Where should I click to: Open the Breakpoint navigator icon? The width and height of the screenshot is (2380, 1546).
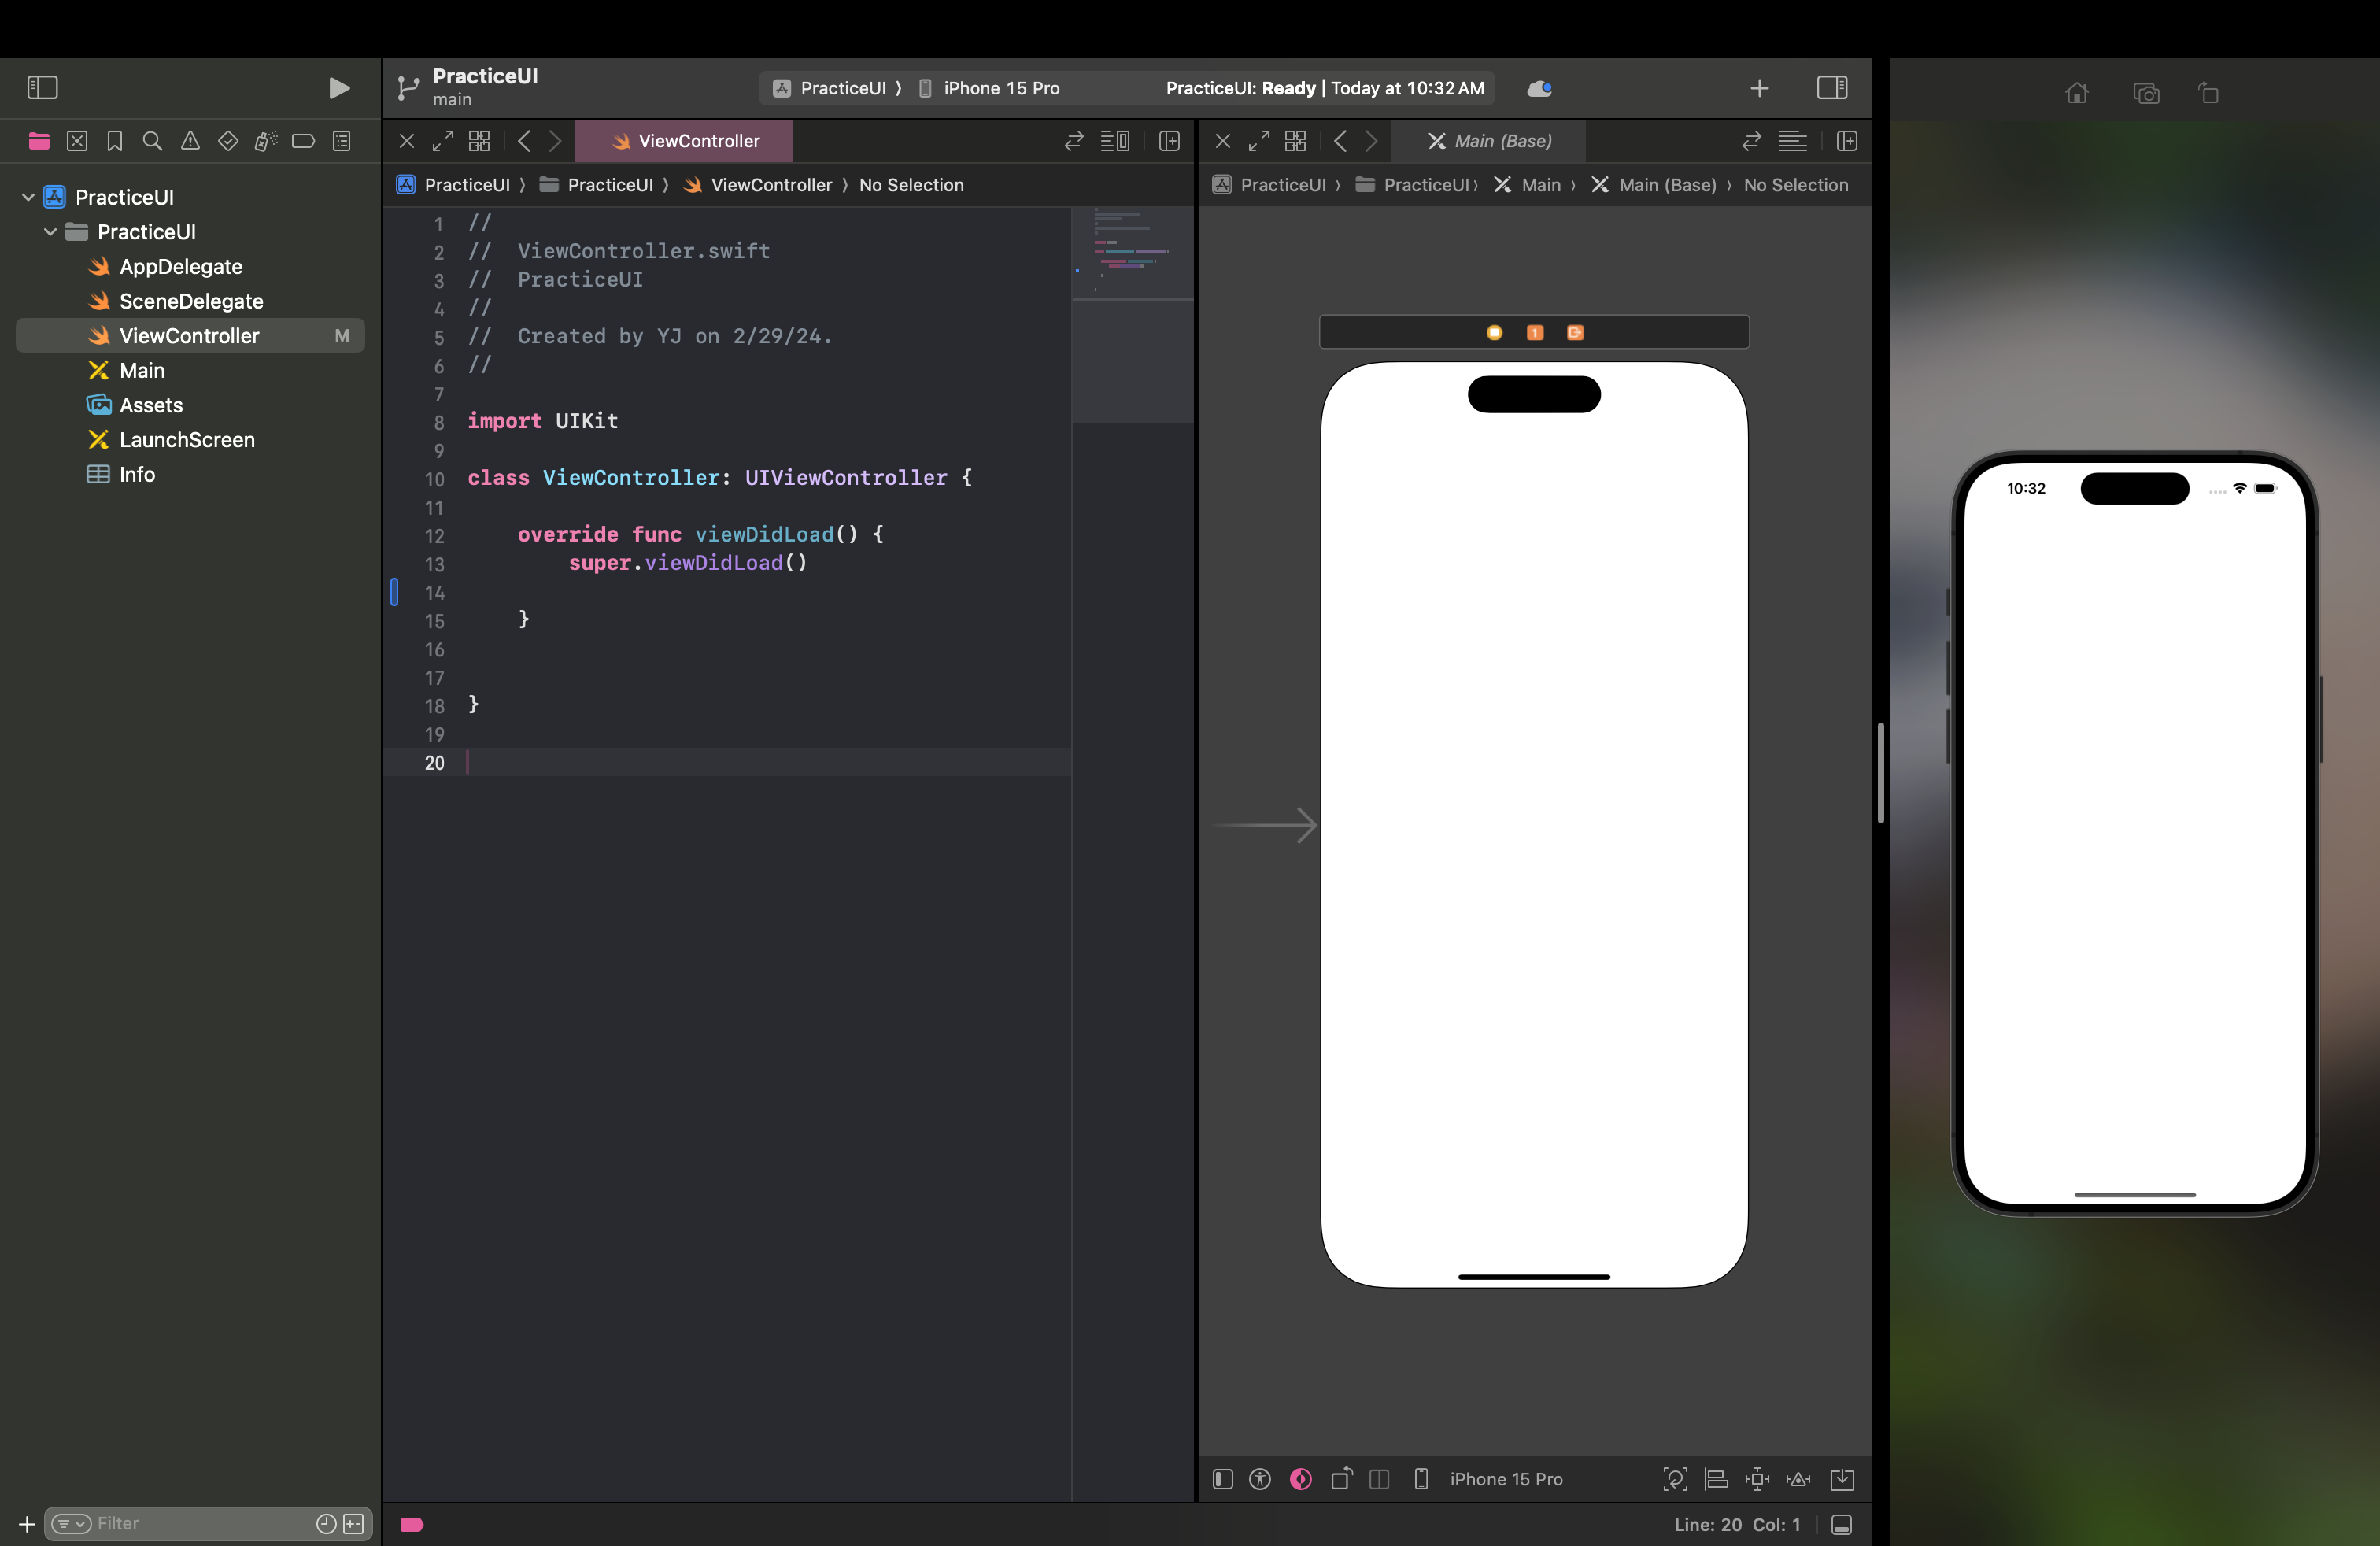coord(303,141)
